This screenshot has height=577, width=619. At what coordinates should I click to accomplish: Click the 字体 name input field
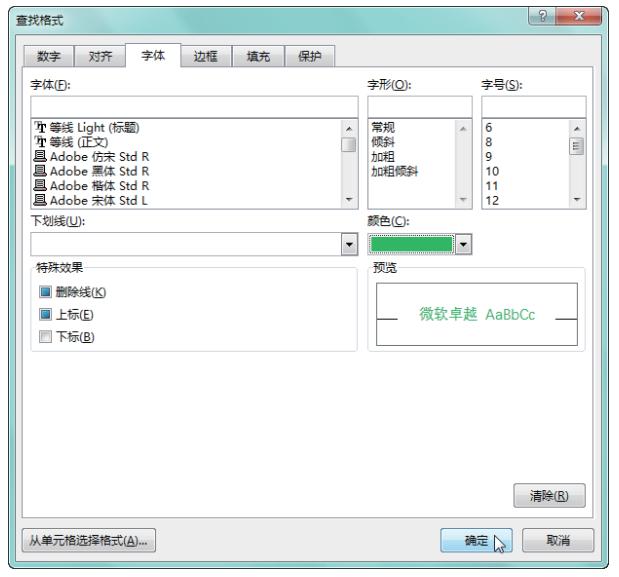[194, 107]
